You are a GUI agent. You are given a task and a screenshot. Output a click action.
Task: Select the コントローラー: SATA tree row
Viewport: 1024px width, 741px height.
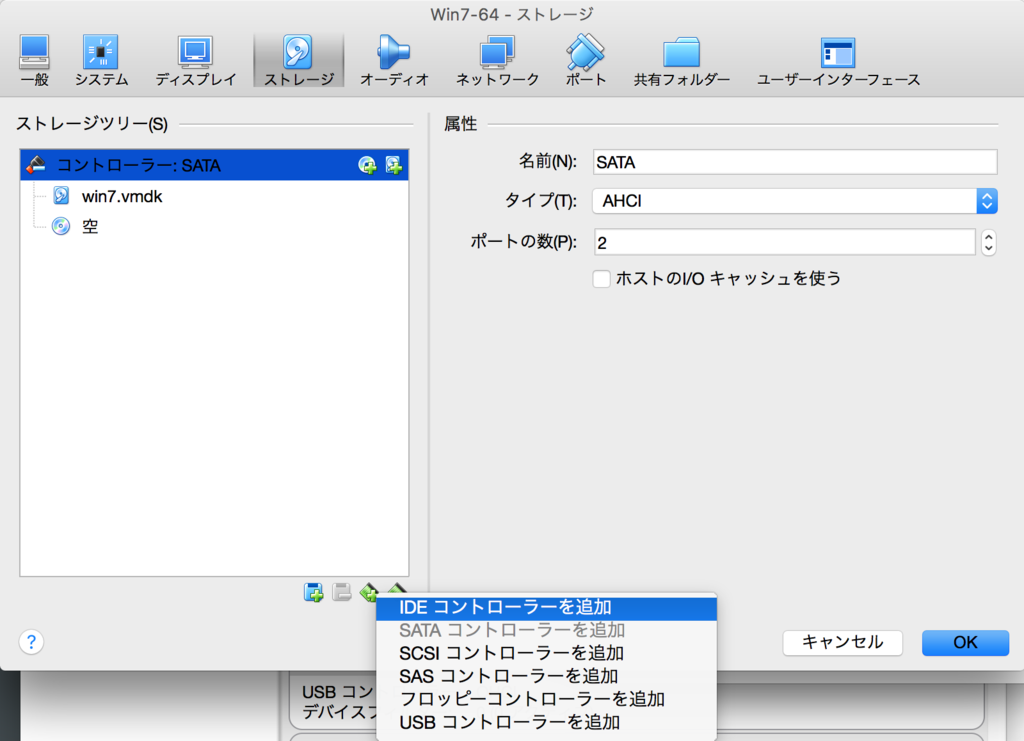(x=214, y=165)
